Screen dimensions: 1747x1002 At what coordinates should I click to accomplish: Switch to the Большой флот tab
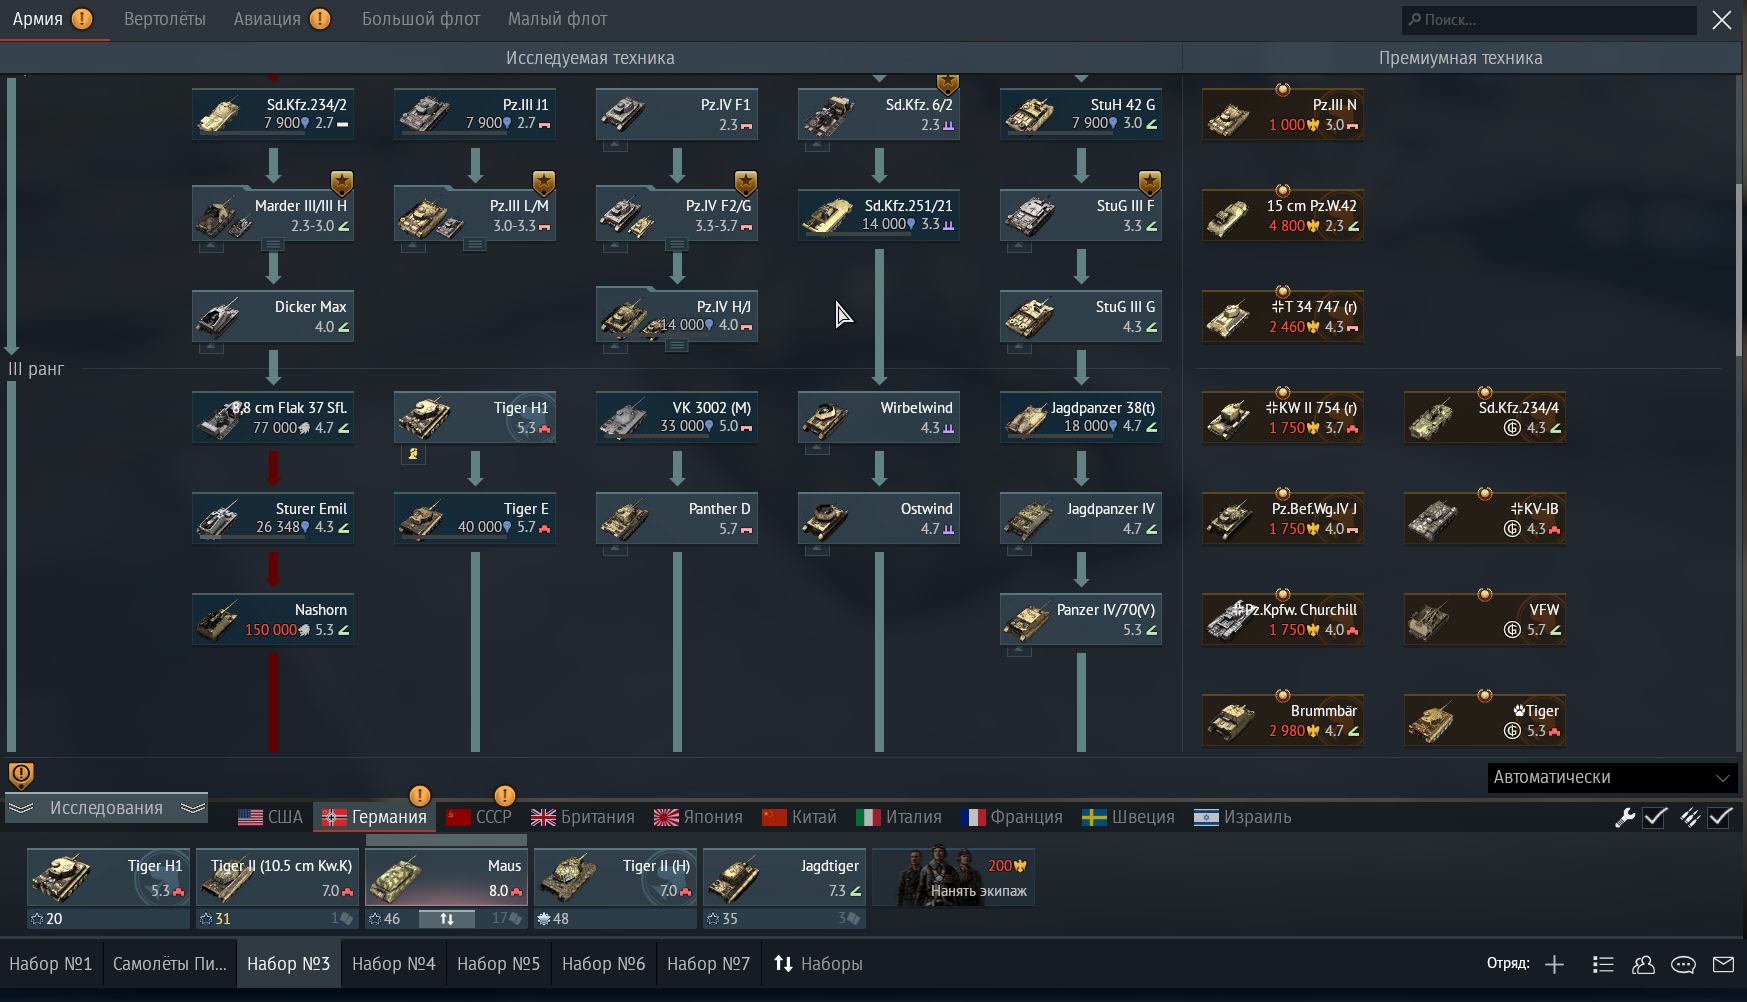[x=421, y=19]
